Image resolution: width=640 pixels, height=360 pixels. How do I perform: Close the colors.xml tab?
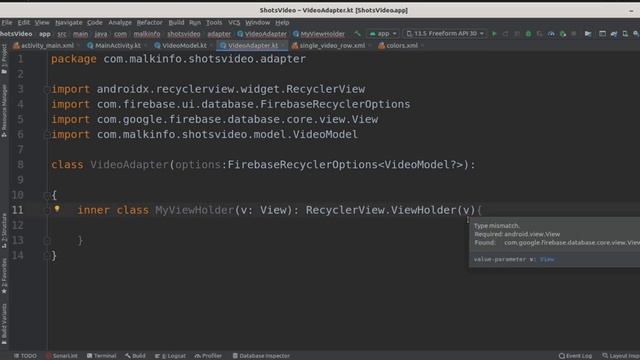tap(422, 46)
